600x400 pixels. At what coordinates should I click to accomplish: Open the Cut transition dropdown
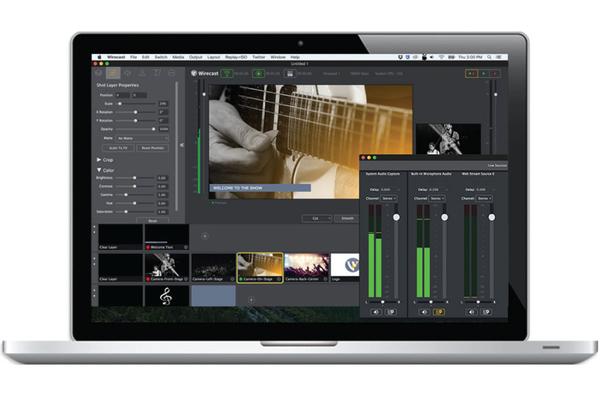coord(317,219)
